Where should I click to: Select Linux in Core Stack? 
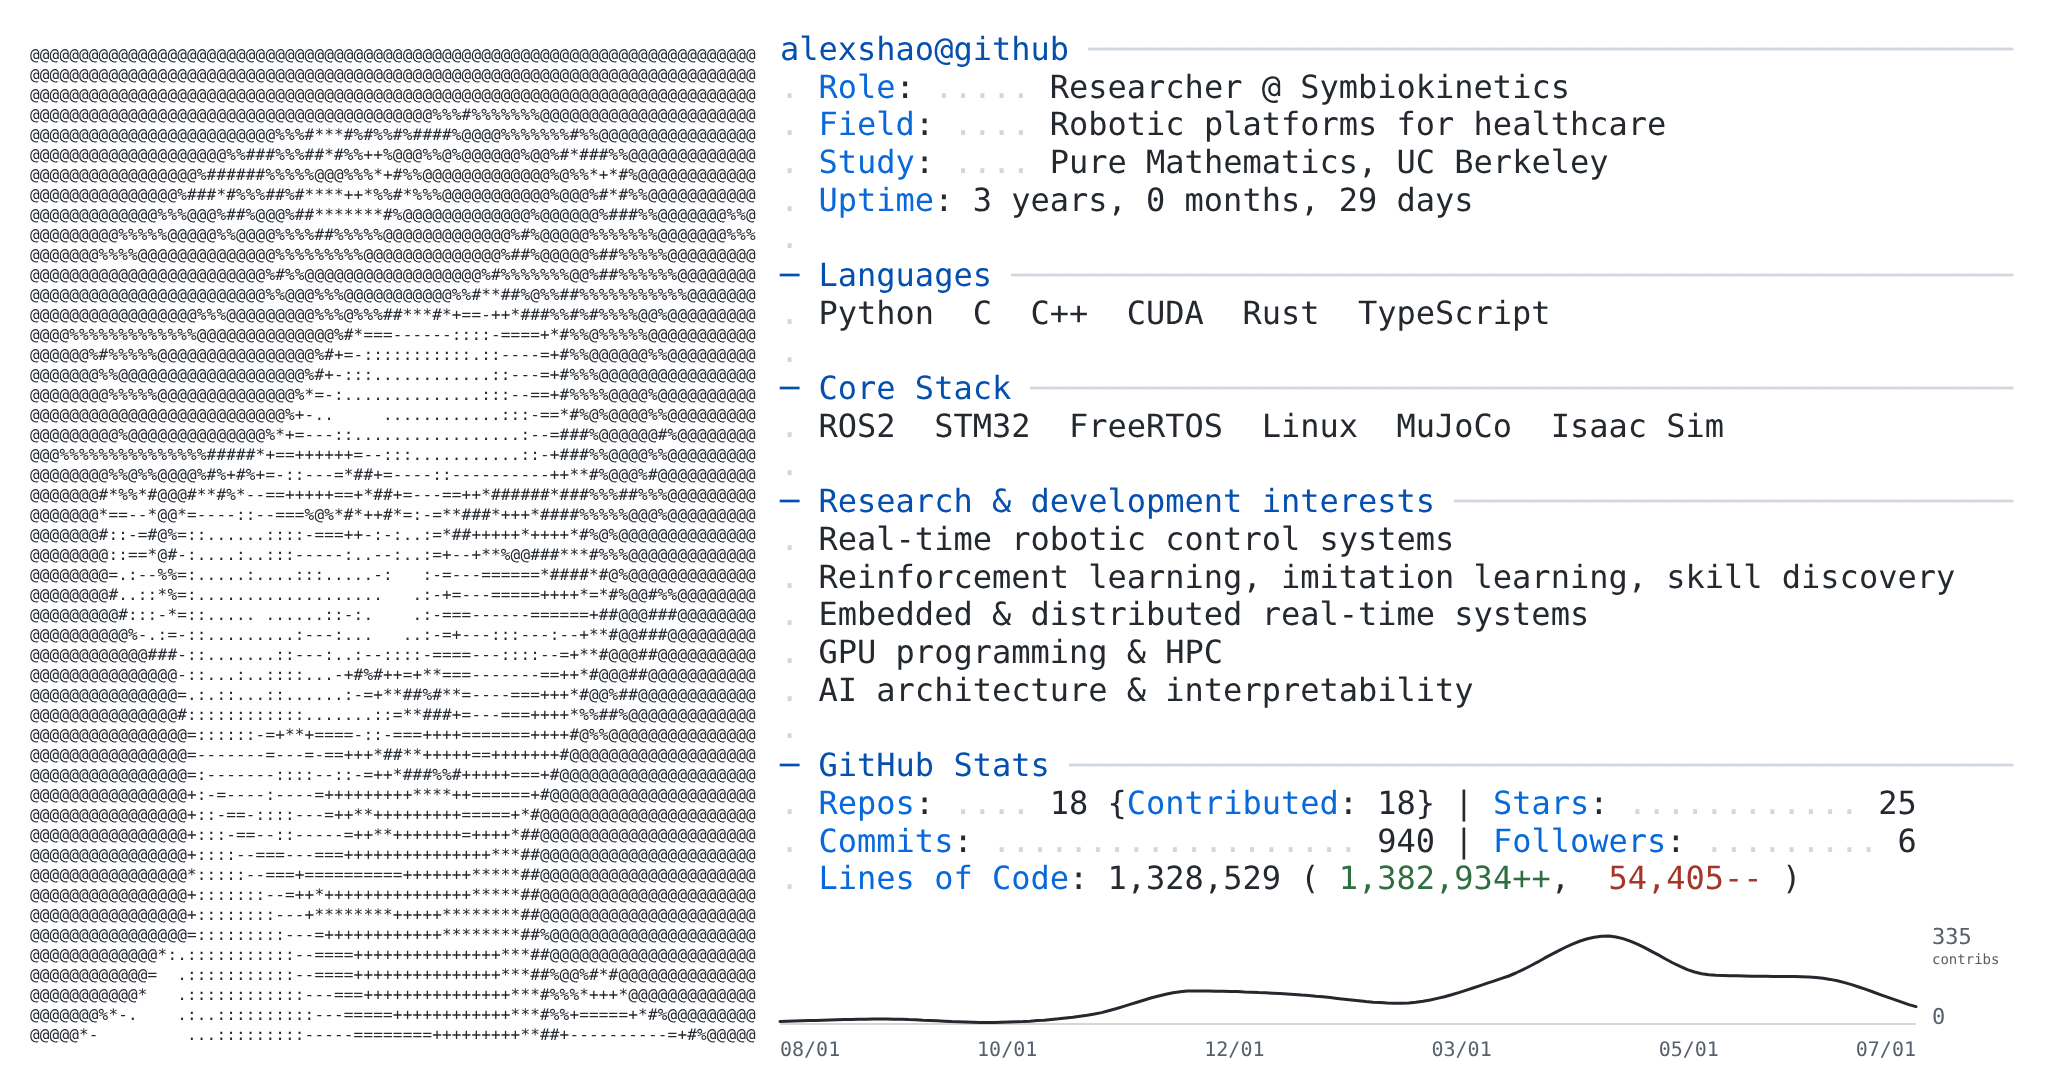pos(1309,426)
